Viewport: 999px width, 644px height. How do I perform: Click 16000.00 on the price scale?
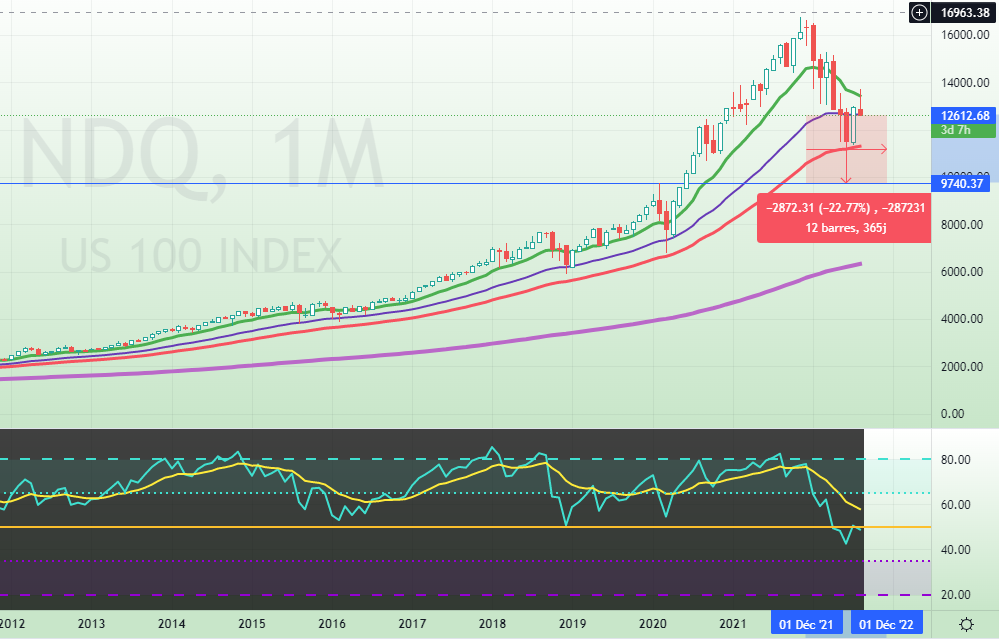tap(965, 35)
